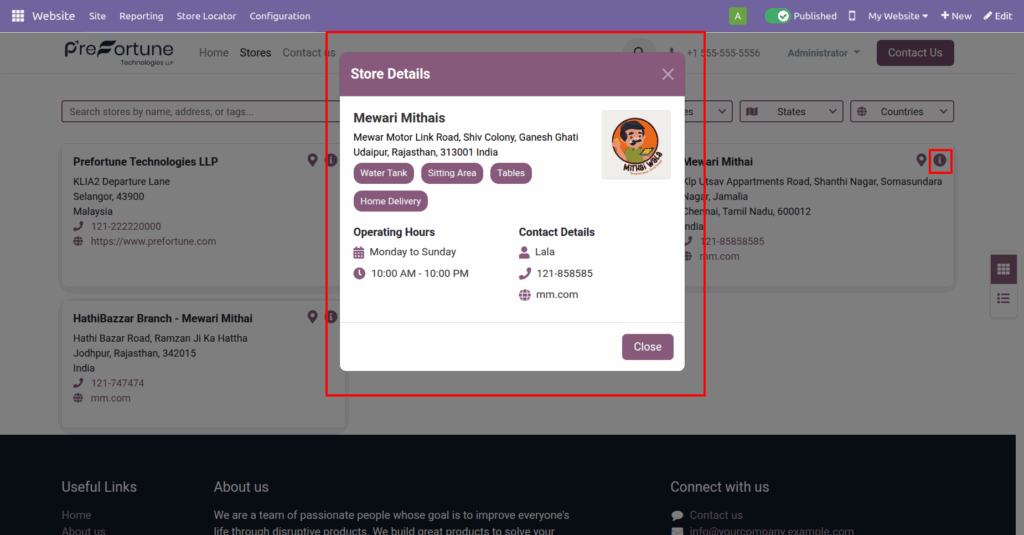Call Prefortune number 121-222220000

[125, 226]
